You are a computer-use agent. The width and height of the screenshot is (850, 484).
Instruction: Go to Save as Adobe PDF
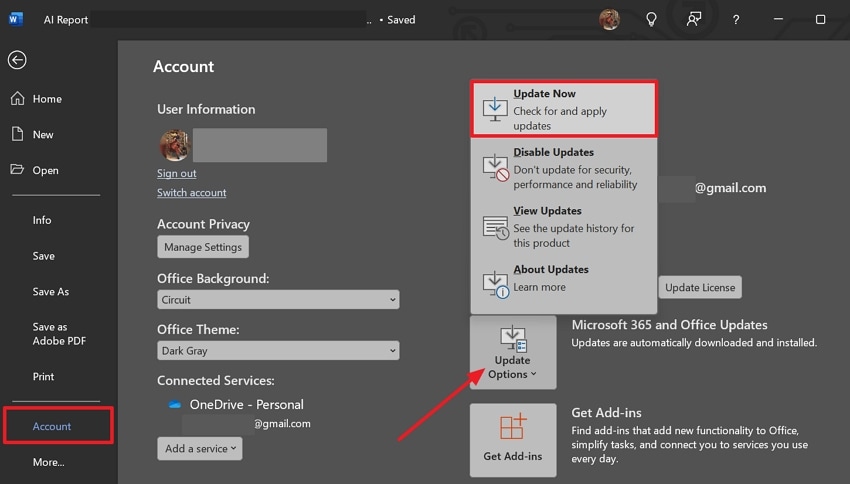pyautogui.click(x=50, y=334)
